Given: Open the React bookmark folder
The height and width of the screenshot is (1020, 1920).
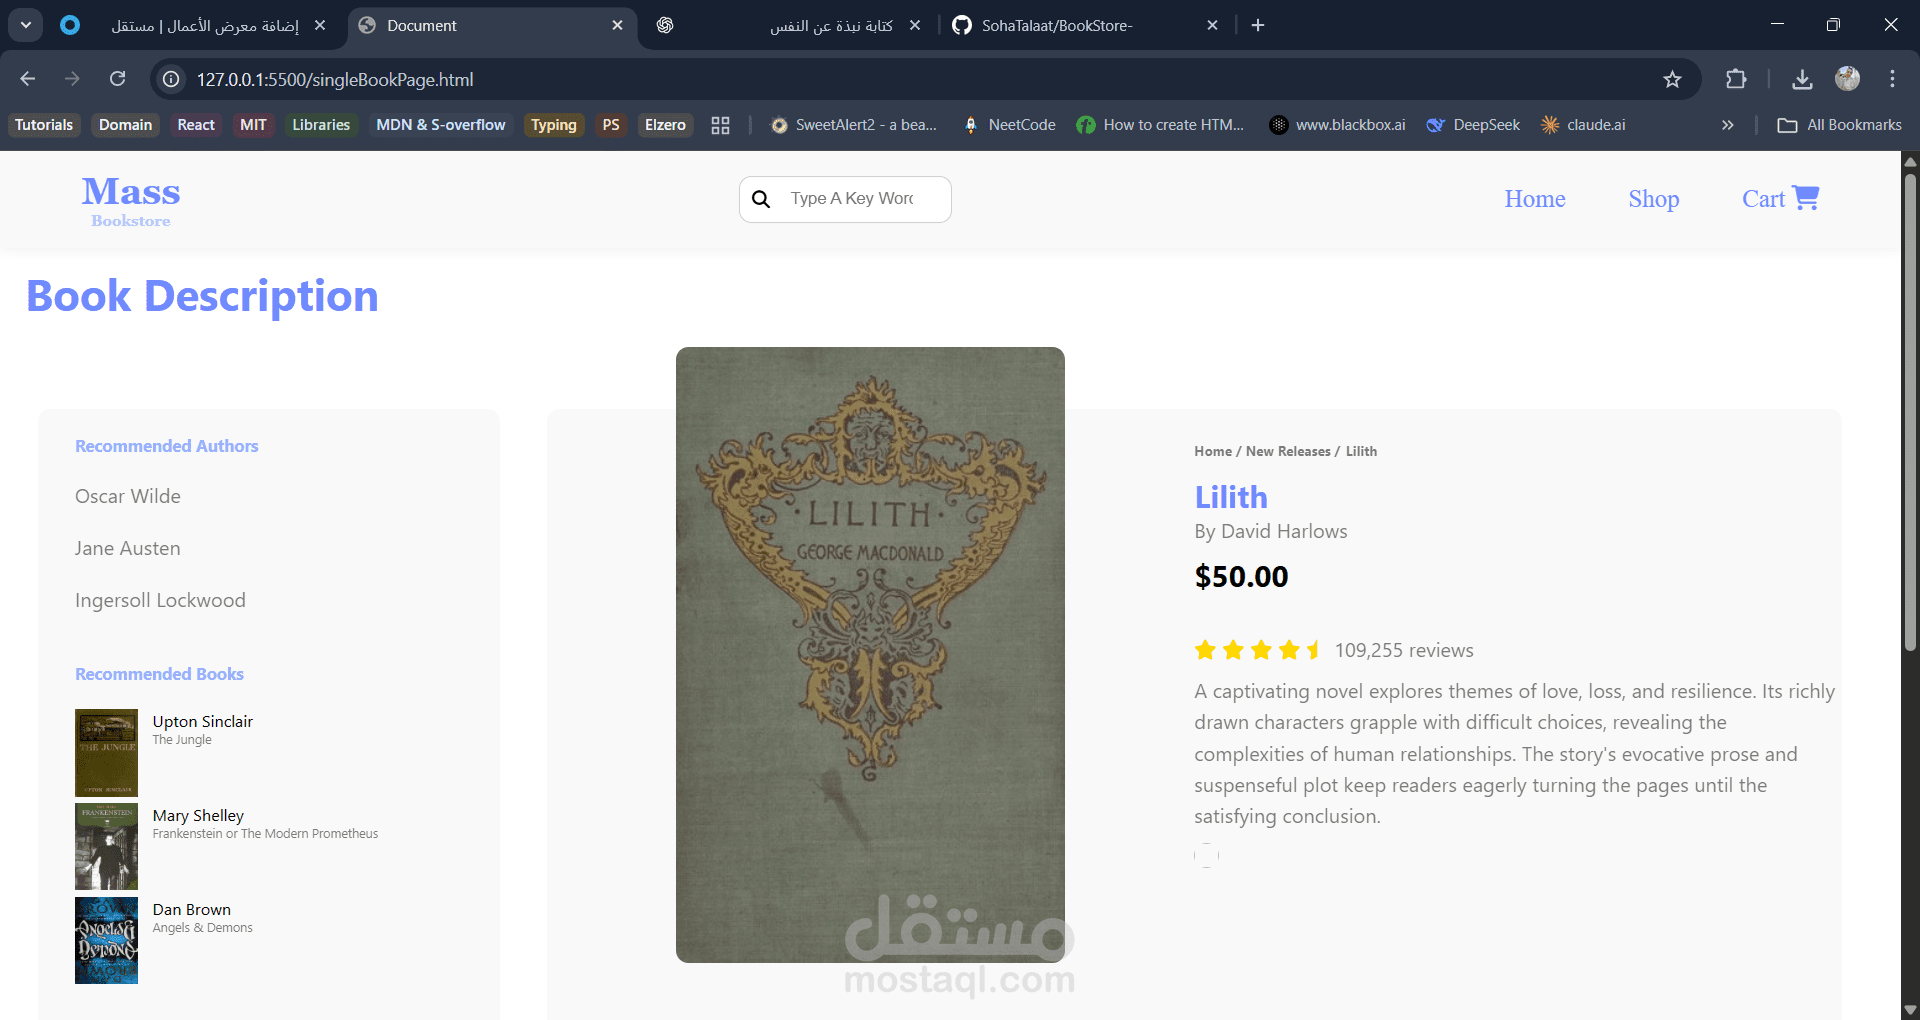Looking at the screenshot, I should 196,125.
